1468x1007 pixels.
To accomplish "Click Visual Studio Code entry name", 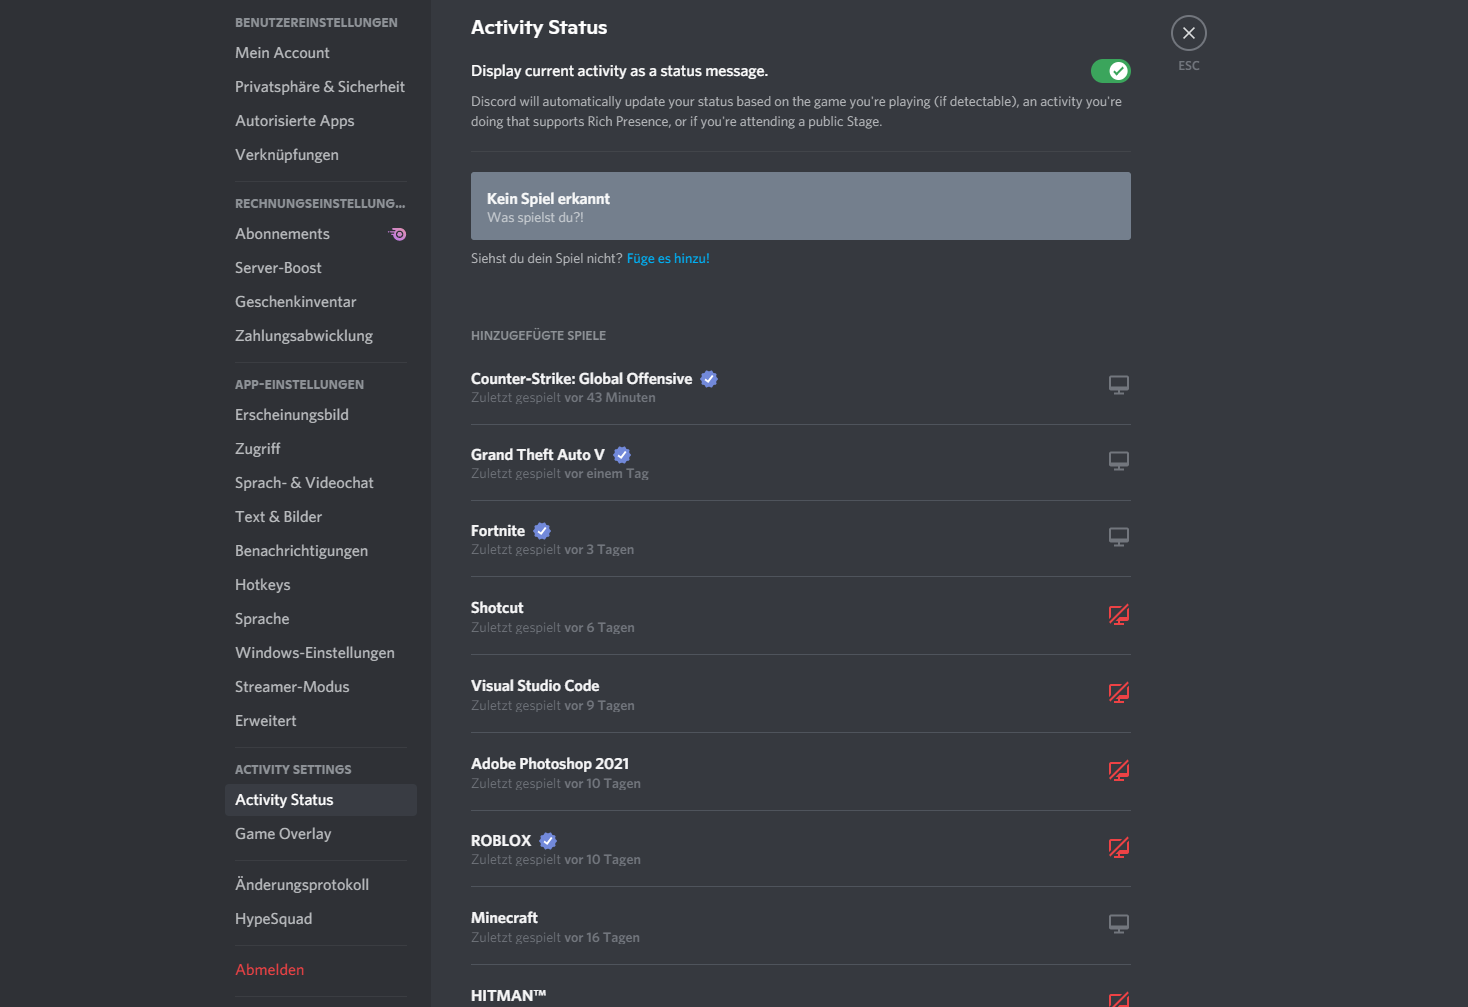I will pos(535,686).
